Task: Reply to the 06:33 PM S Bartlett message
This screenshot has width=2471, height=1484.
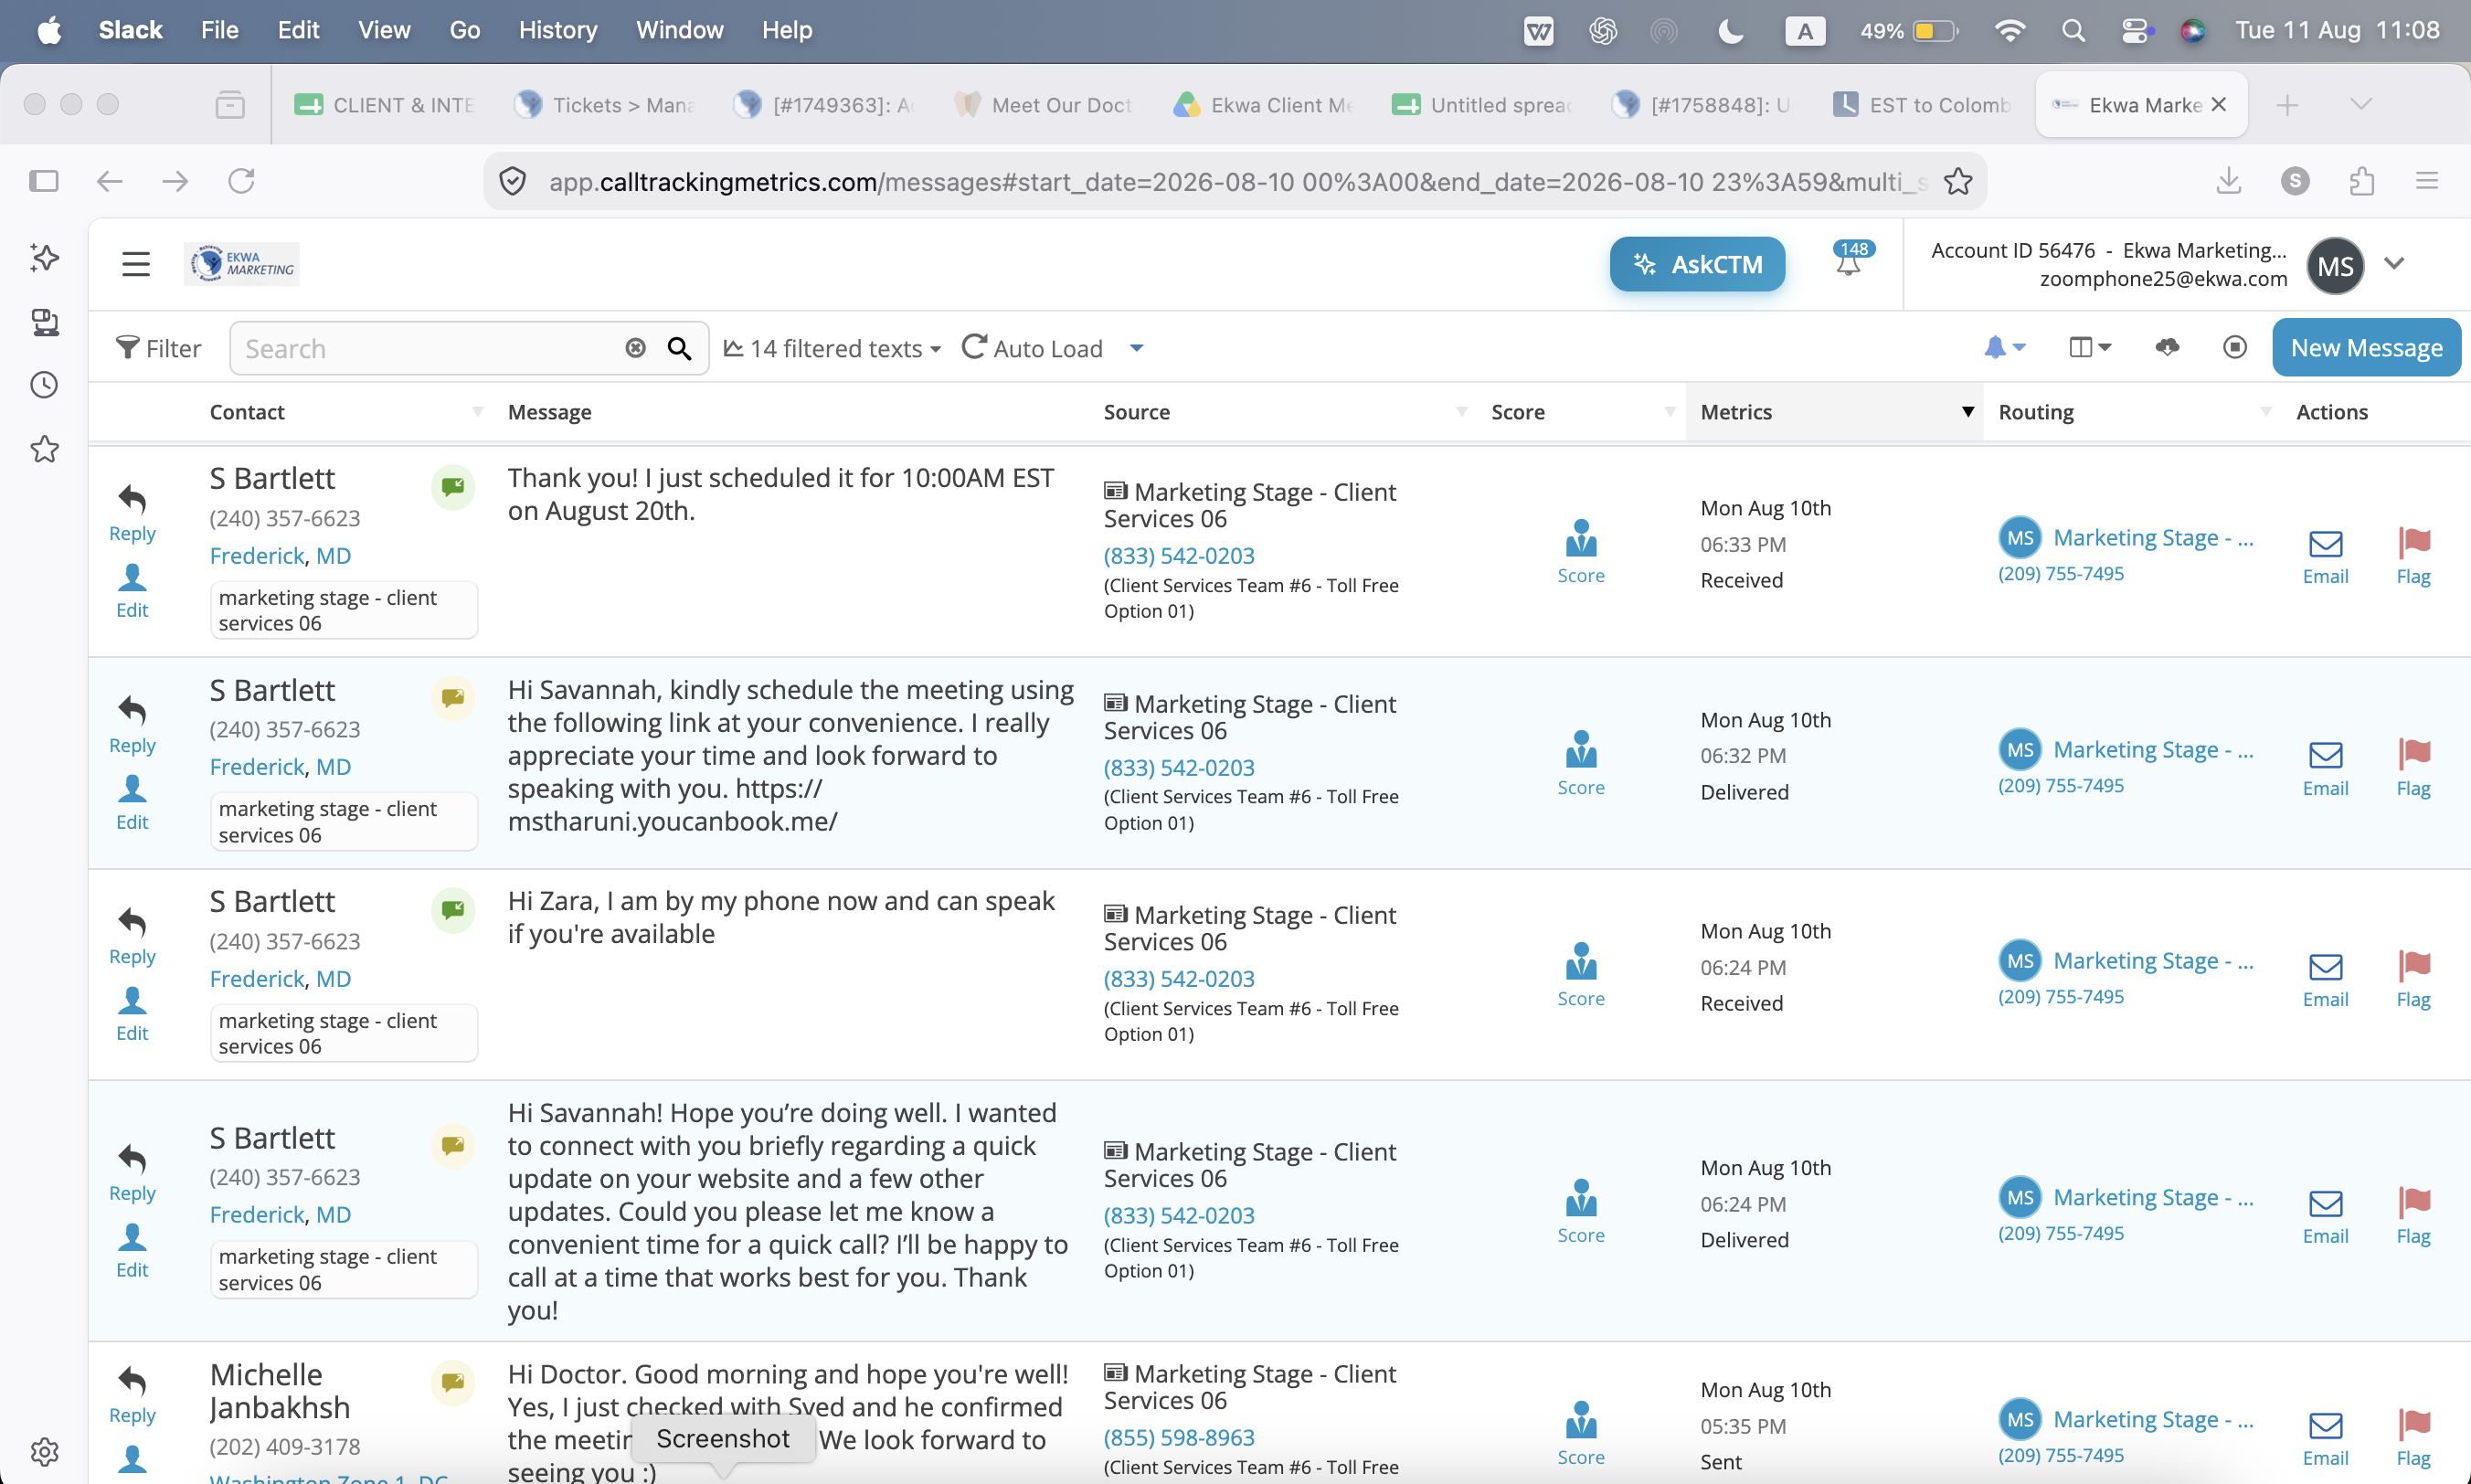Action: tap(132, 513)
